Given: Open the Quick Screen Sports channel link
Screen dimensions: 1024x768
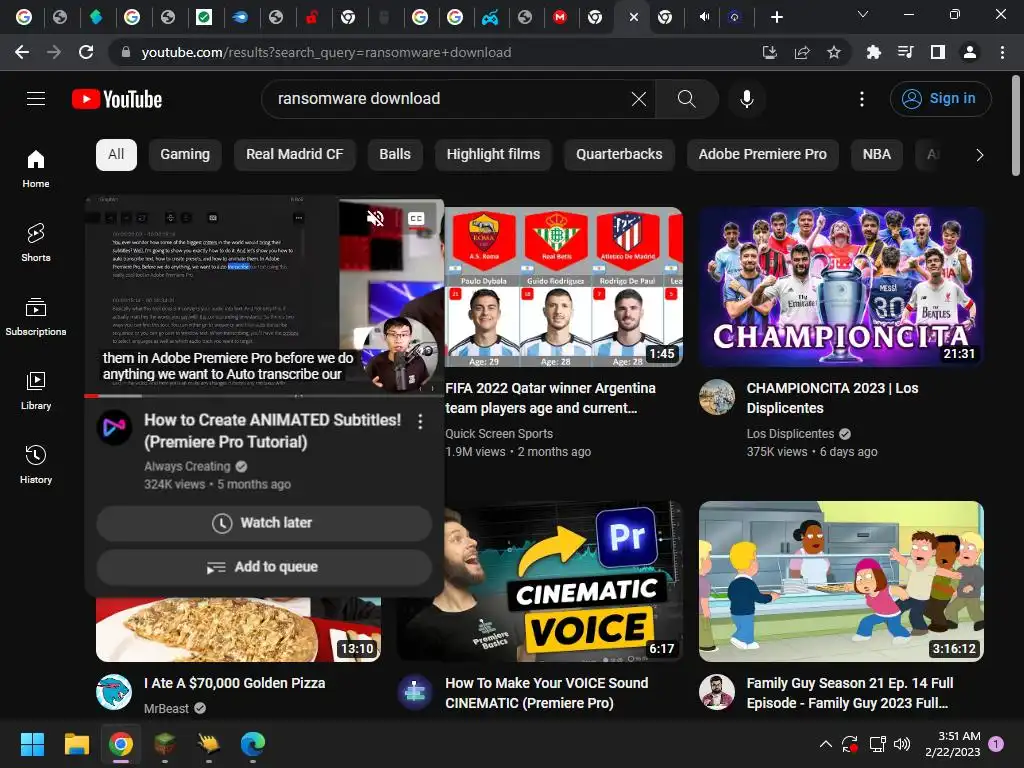Looking at the screenshot, I should pyautogui.click(x=499, y=434).
